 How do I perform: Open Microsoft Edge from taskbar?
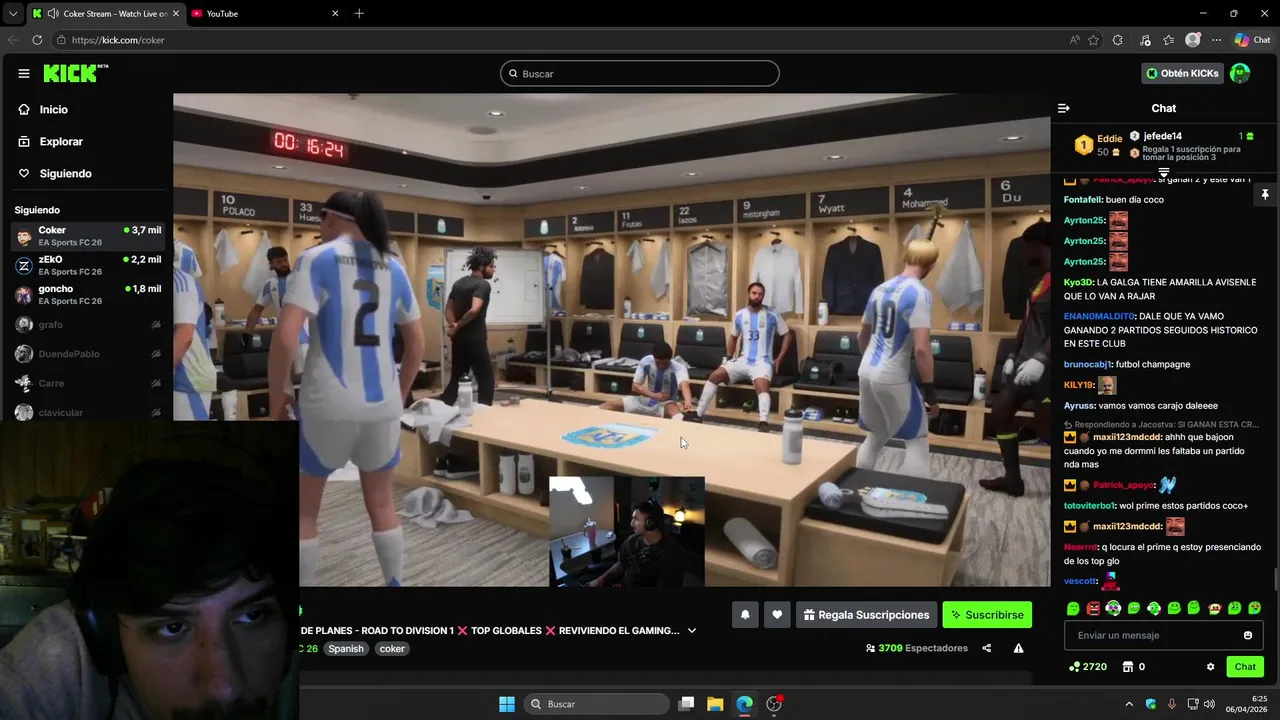pyautogui.click(x=744, y=704)
